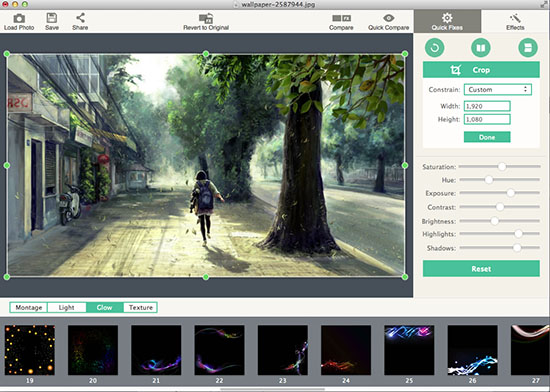This screenshot has width=550, height=392.
Task: Click the horizontal scrollbar under the thumbnails
Action: 272,389
